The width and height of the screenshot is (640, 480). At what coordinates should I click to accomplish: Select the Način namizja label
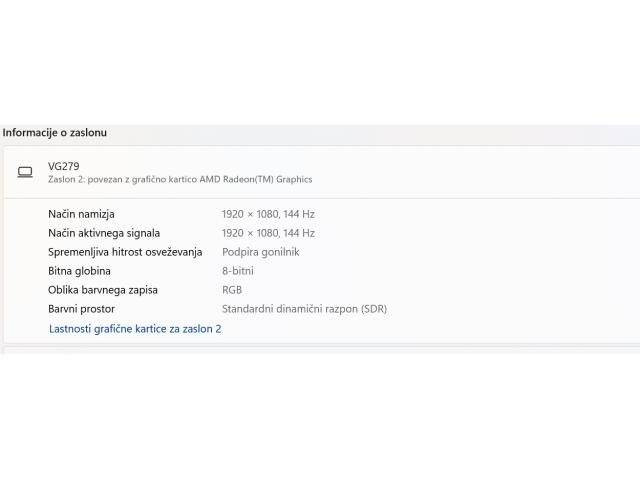coord(81,214)
